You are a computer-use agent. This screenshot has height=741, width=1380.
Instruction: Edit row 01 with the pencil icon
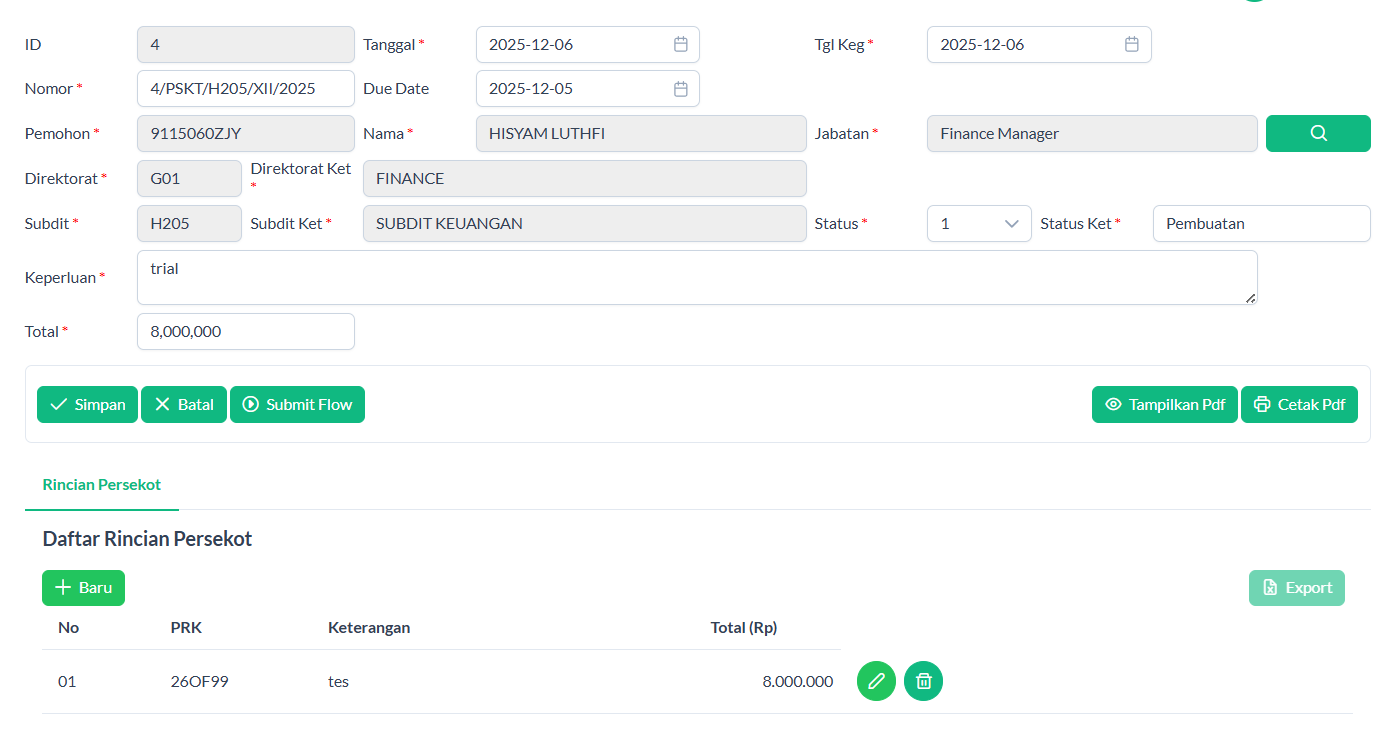point(876,681)
